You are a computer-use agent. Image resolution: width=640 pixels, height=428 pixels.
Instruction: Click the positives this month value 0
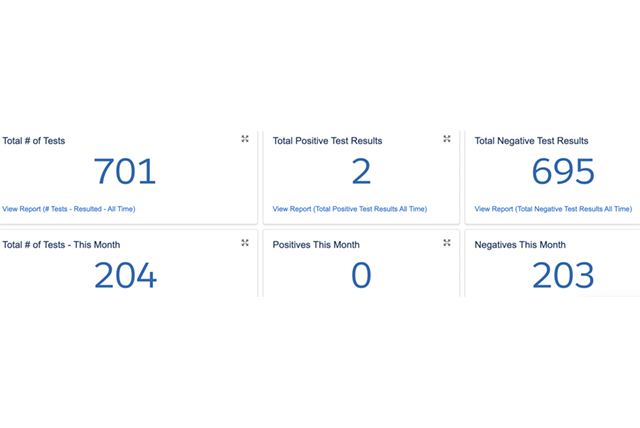click(361, 275)
